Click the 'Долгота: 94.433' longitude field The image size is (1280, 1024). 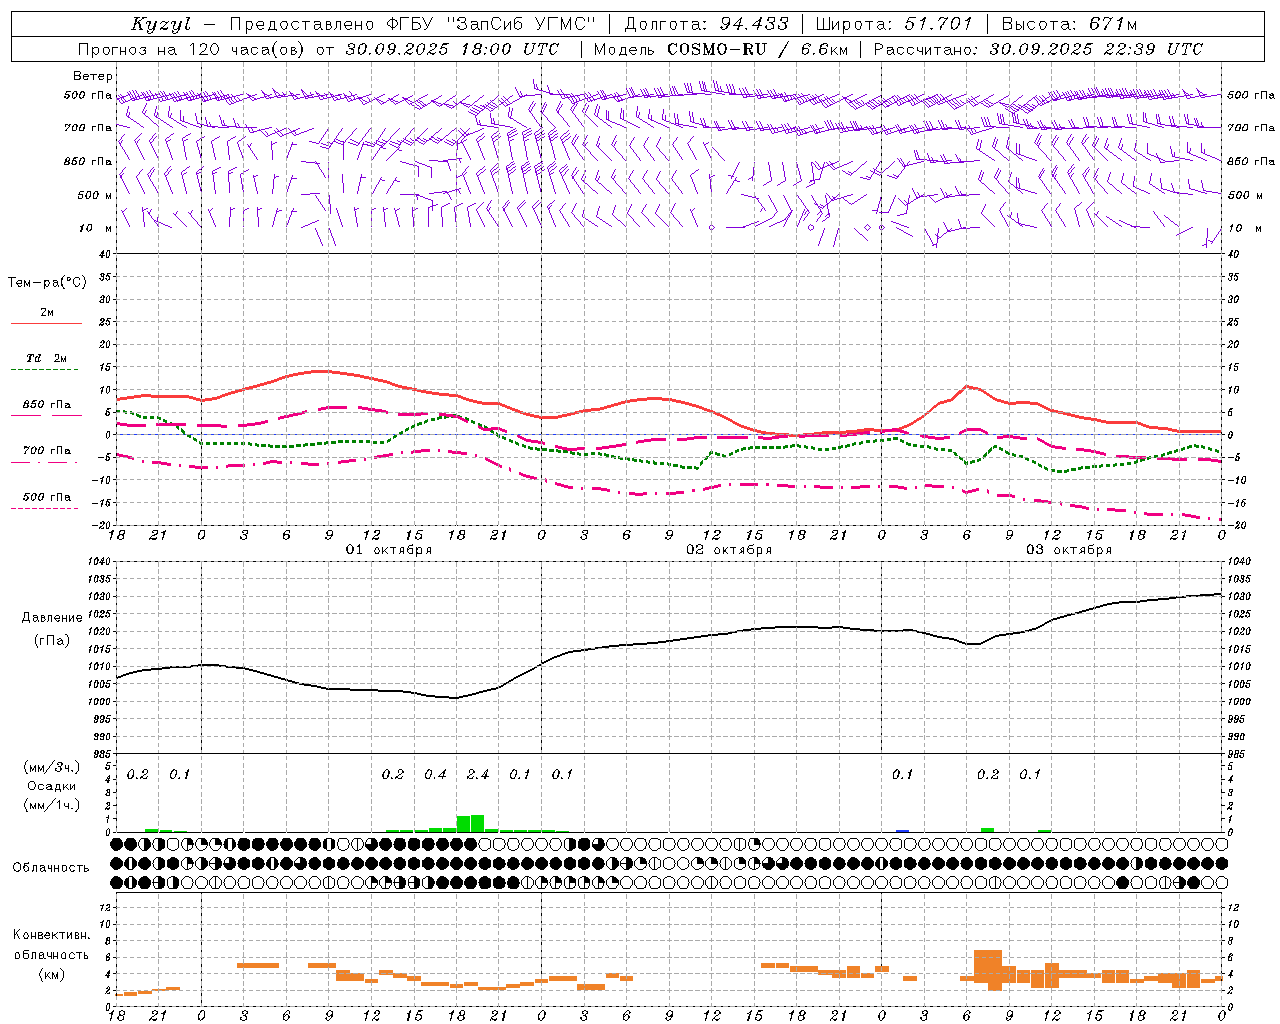pyautogui.click(x=707, y=24)
